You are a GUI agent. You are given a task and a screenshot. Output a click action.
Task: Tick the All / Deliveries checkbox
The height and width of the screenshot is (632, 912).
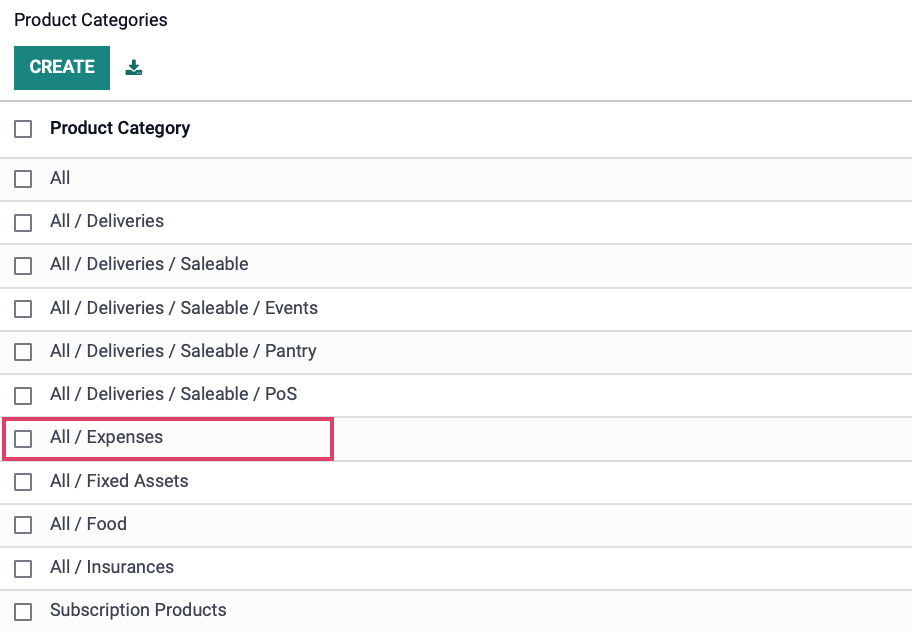point(23,222)
